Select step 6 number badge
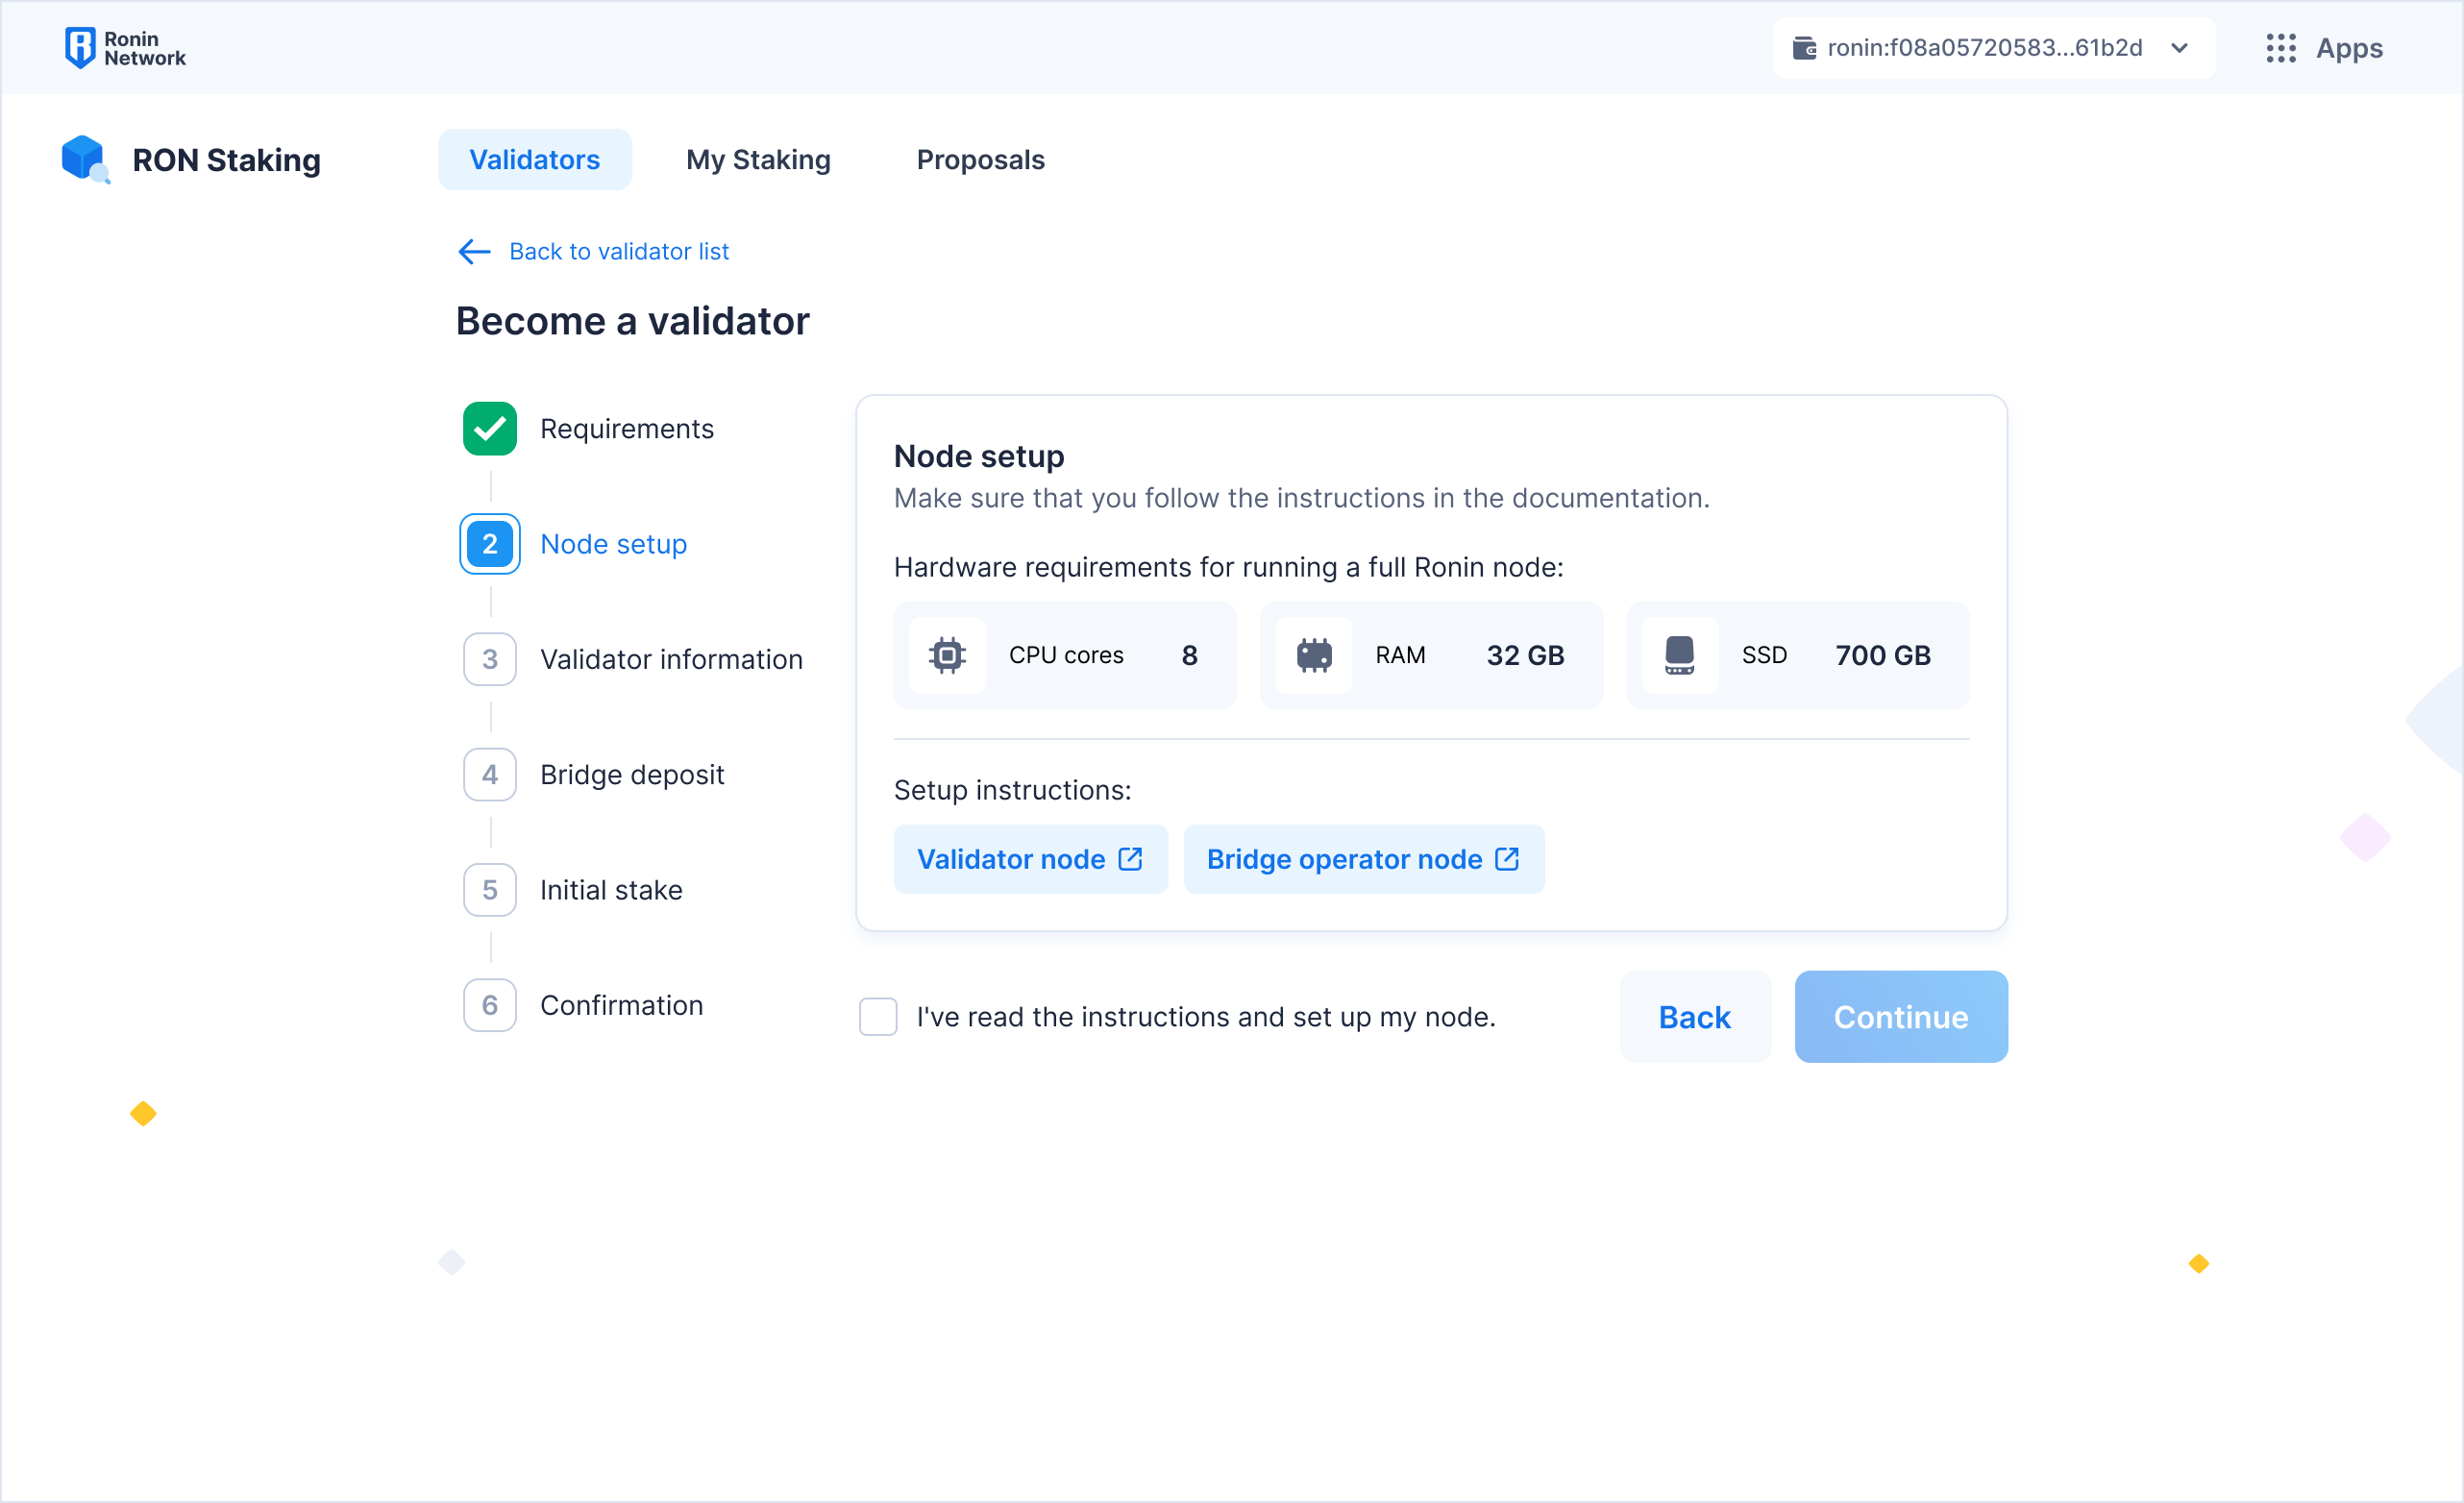The height and width of the screenshot is (1503, 2464). pyautogui.click(x=490, y=1005)
